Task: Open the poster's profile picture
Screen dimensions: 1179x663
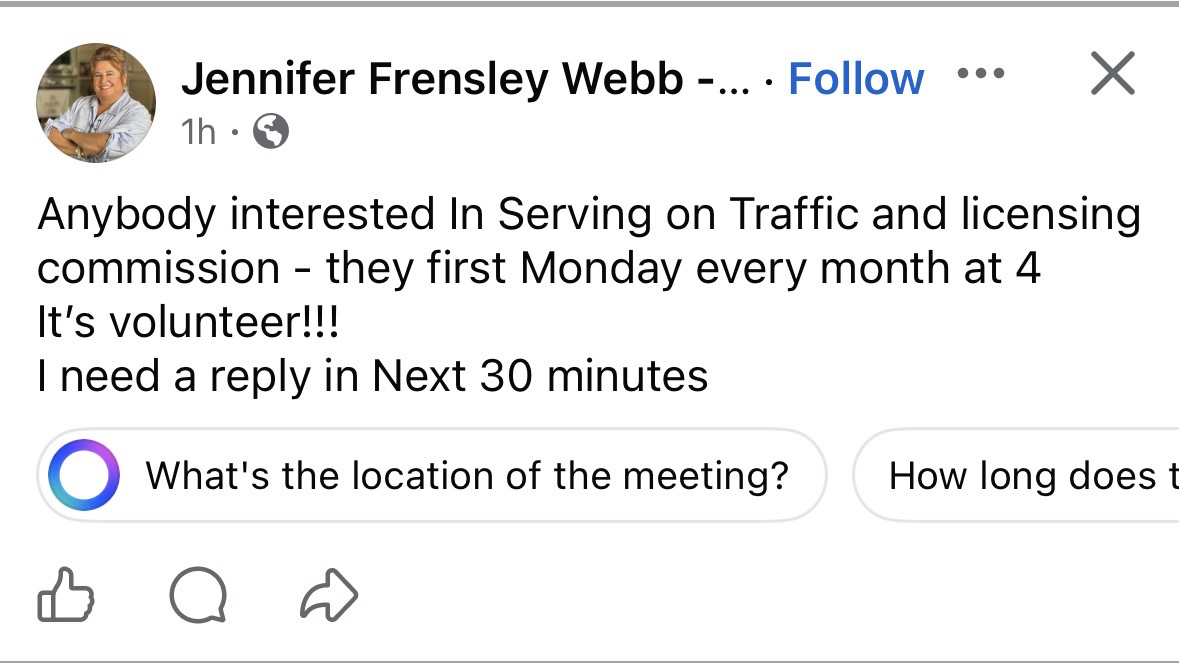Action: click(x=96, y=102)
